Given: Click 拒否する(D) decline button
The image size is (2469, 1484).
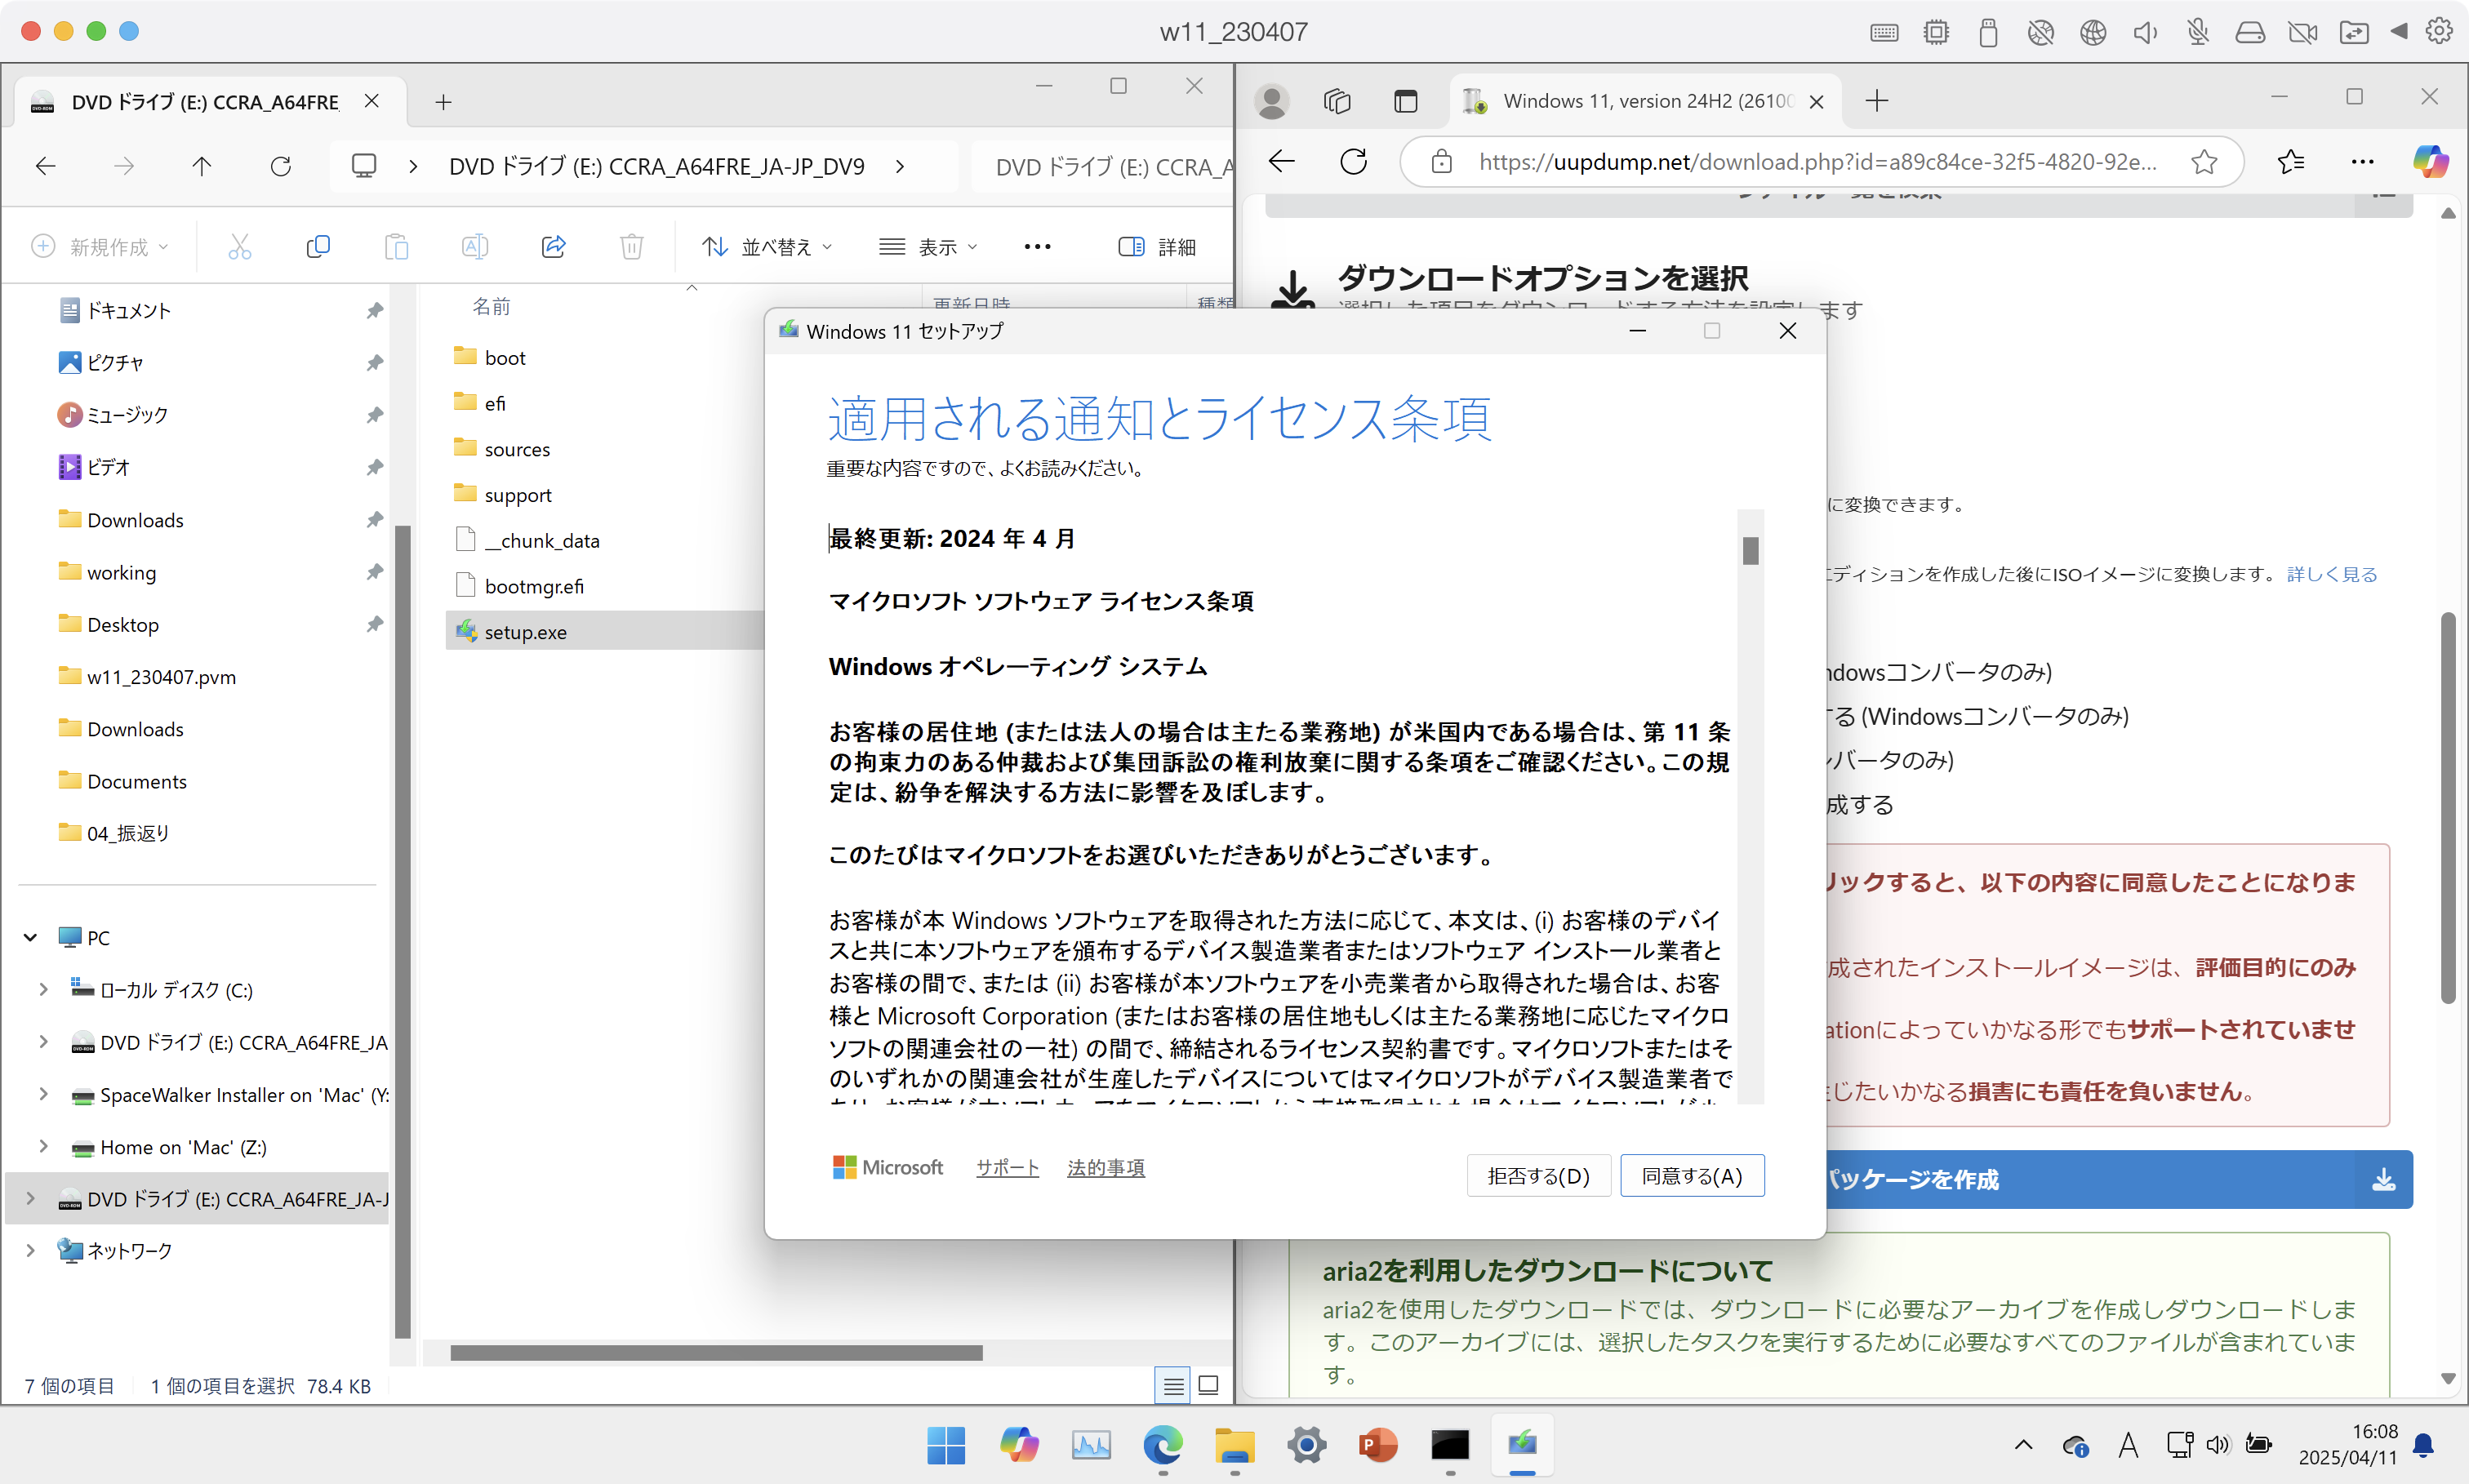Looking at the screenshot, I should tap(1538, 1176).
